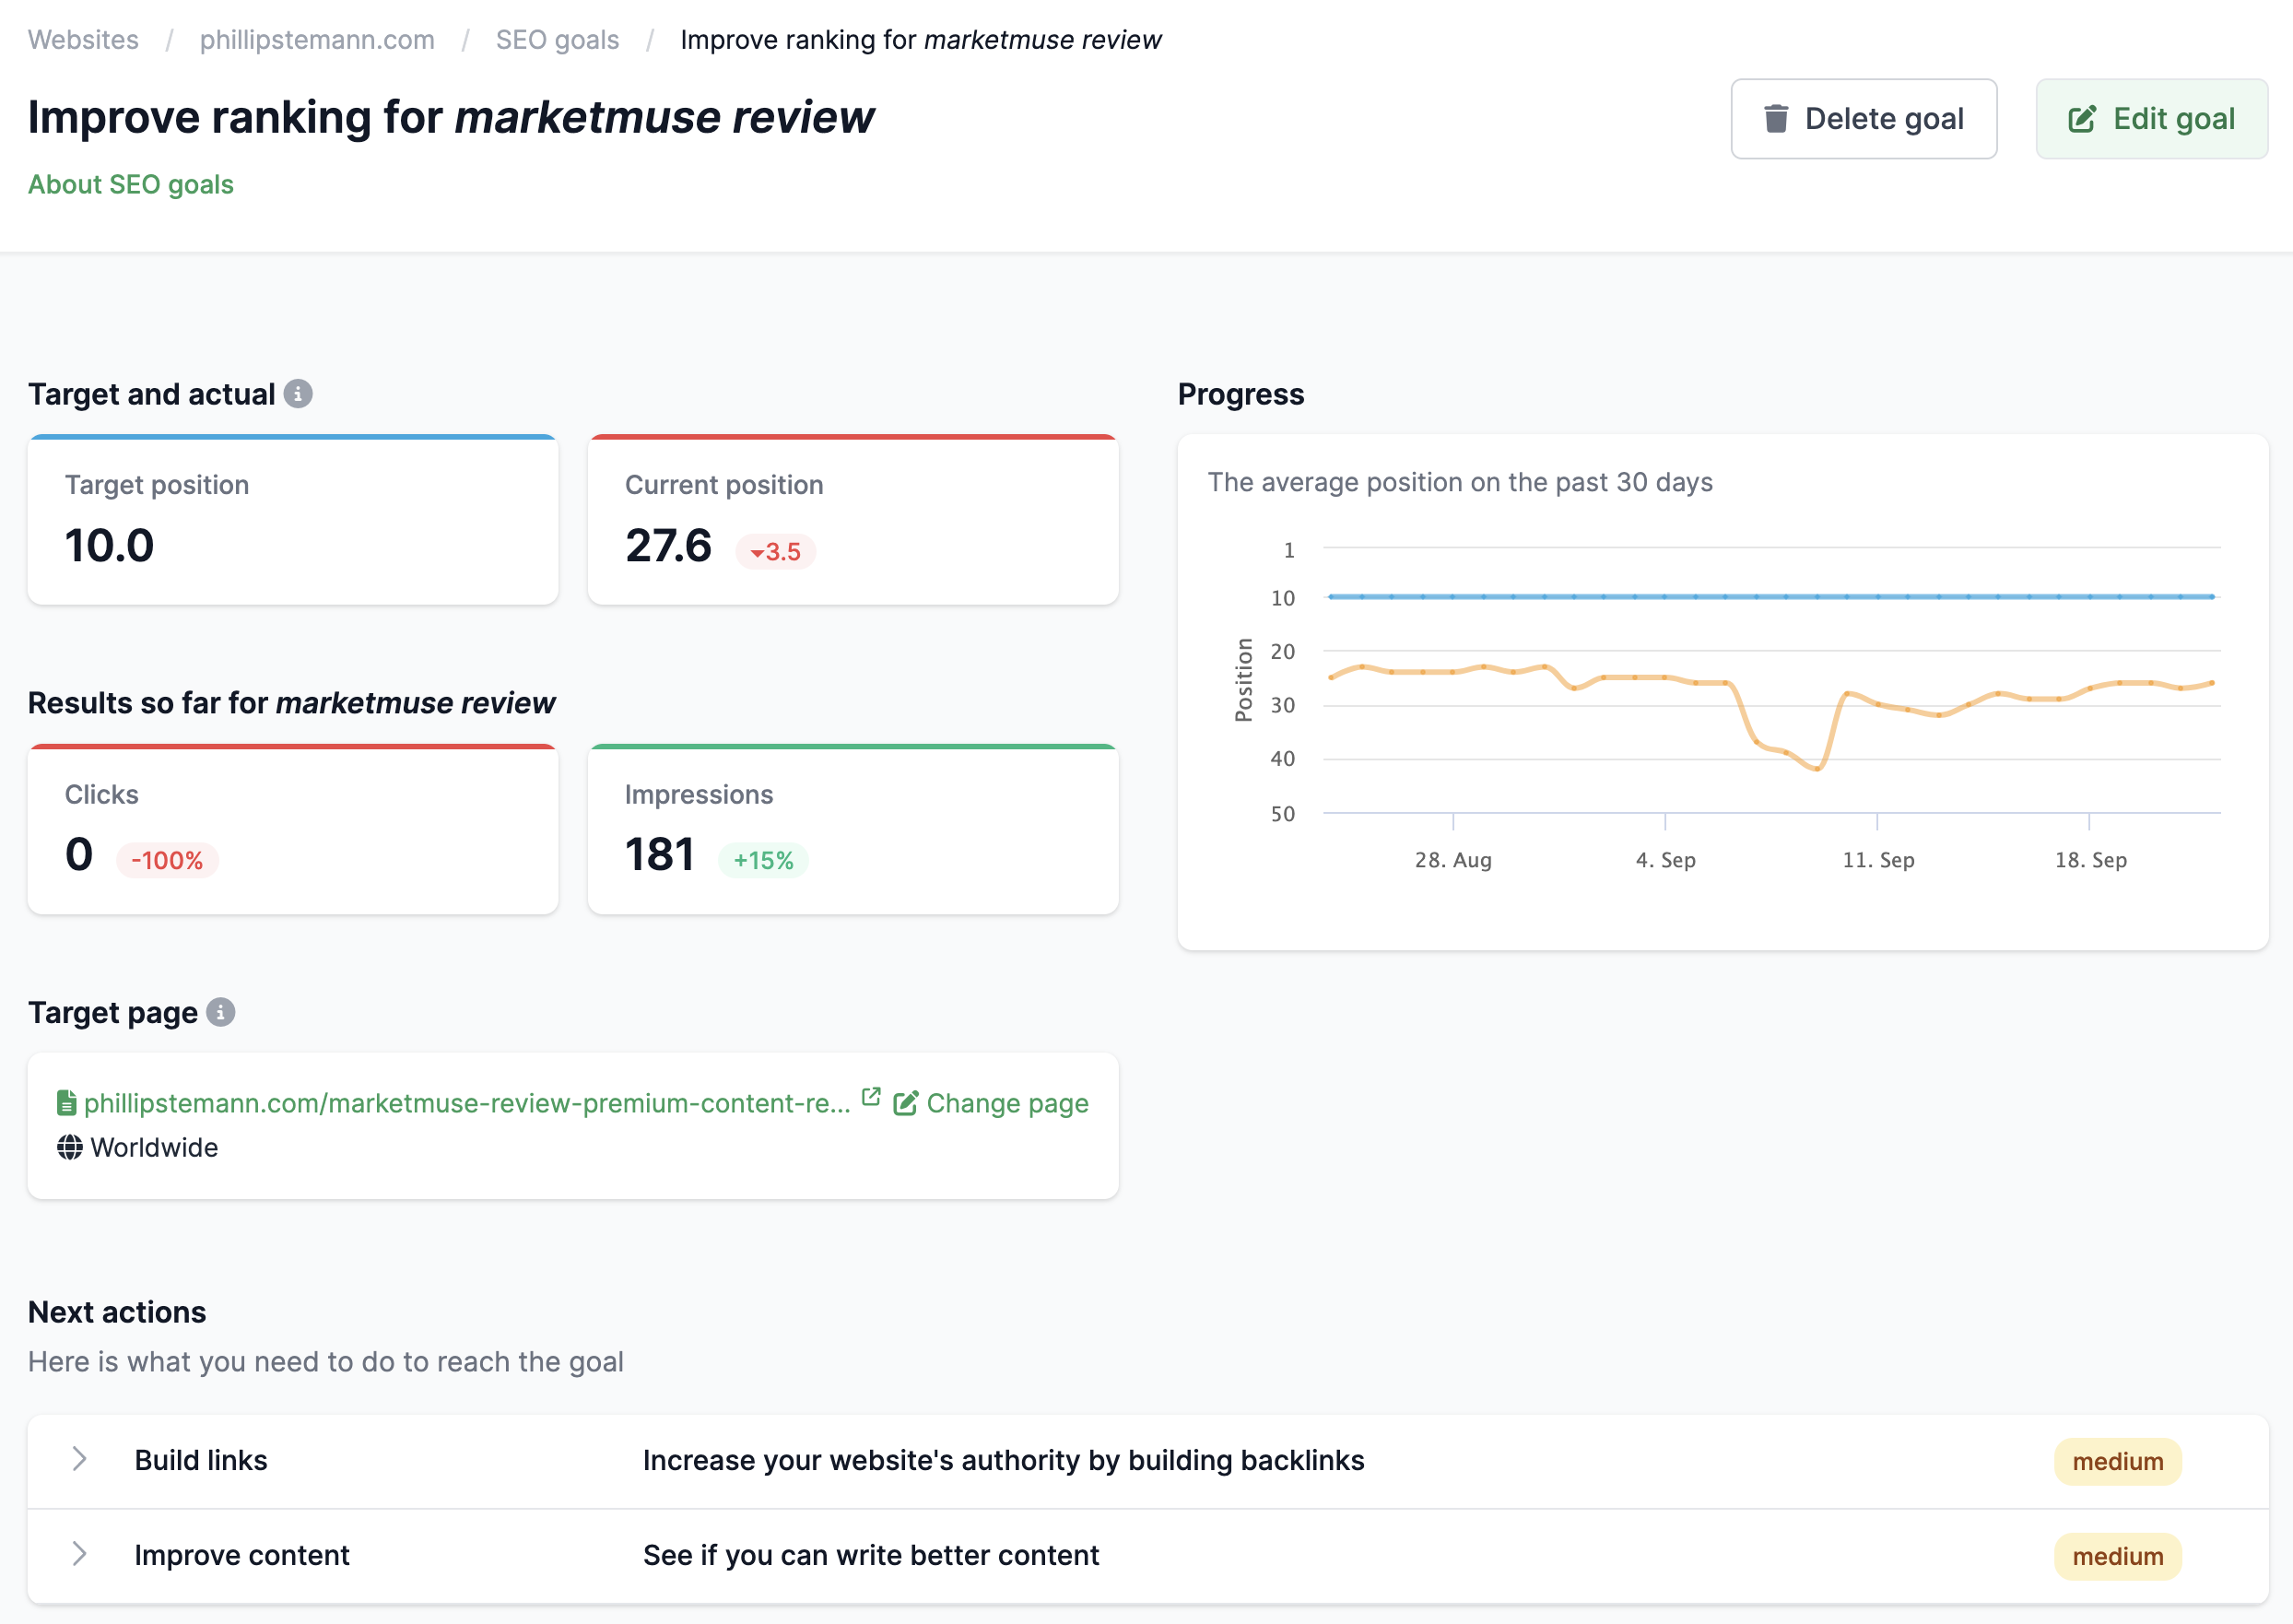Image resolution: width=2293 pixels, height=1624 pixels.
Task: Click the Progress heading
Action: click(1241, 394)
